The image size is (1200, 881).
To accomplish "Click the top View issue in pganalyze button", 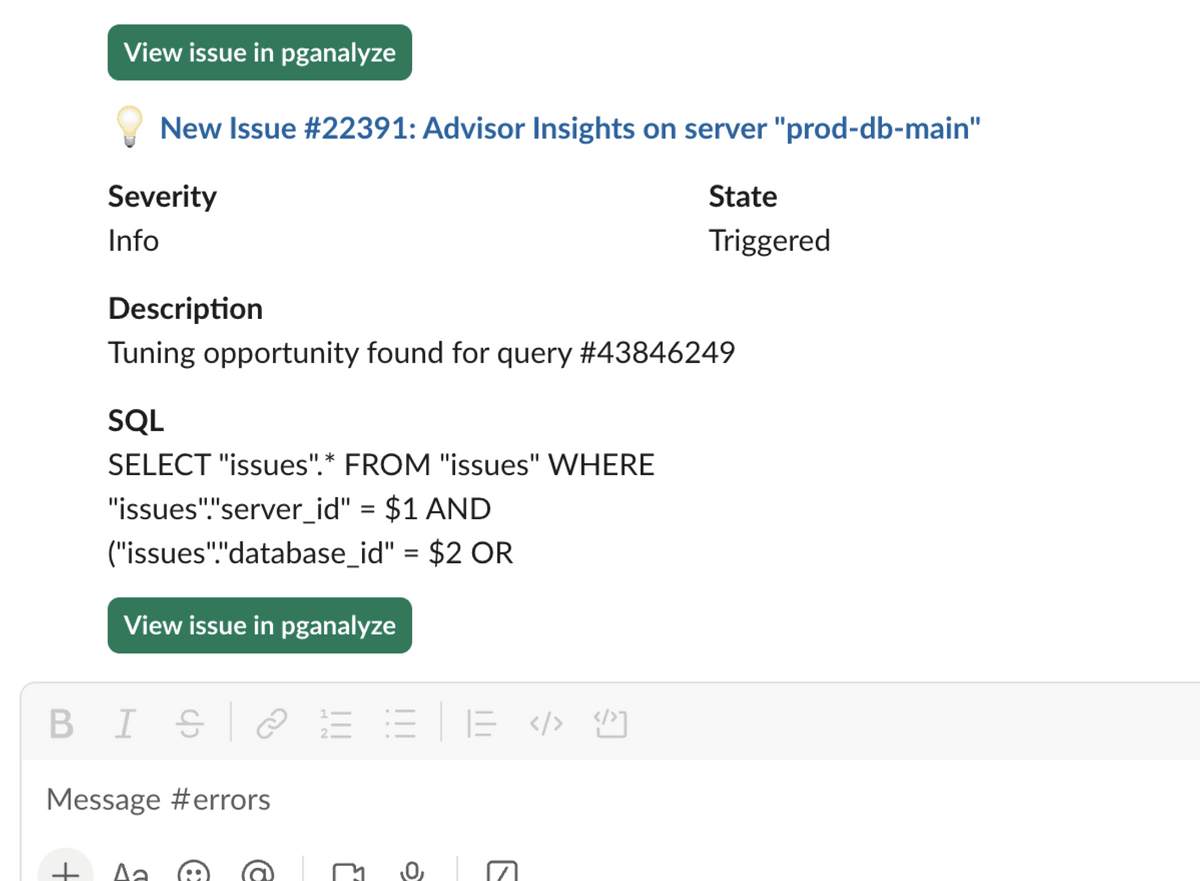I will tap(260, 53).
